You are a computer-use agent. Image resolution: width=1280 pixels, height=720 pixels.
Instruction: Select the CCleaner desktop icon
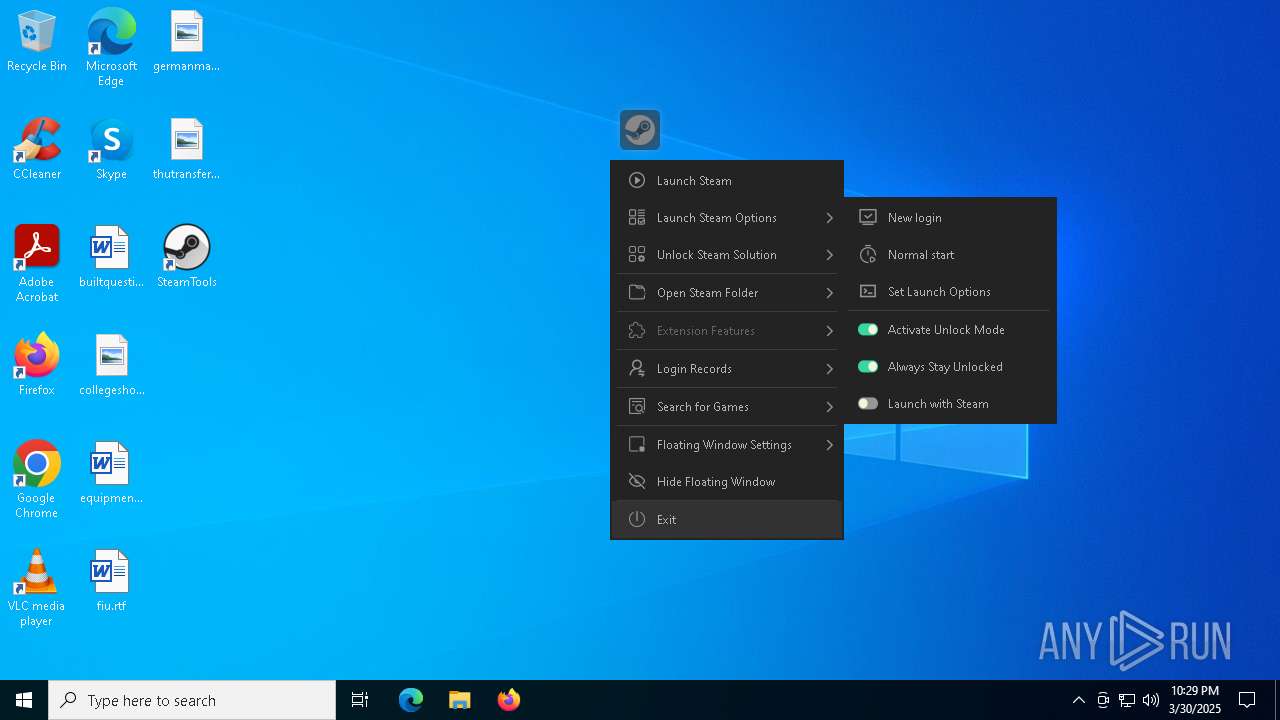point(37,148)
